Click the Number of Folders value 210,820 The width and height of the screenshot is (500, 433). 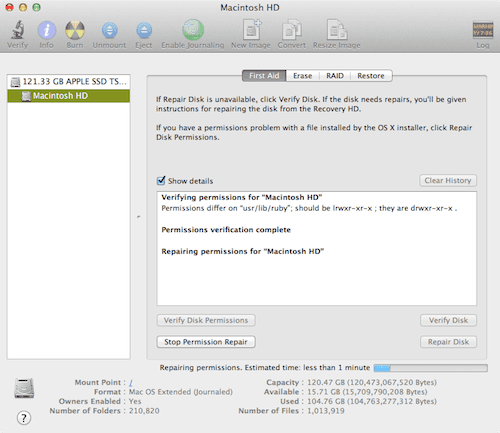click(x=144, y=411)
